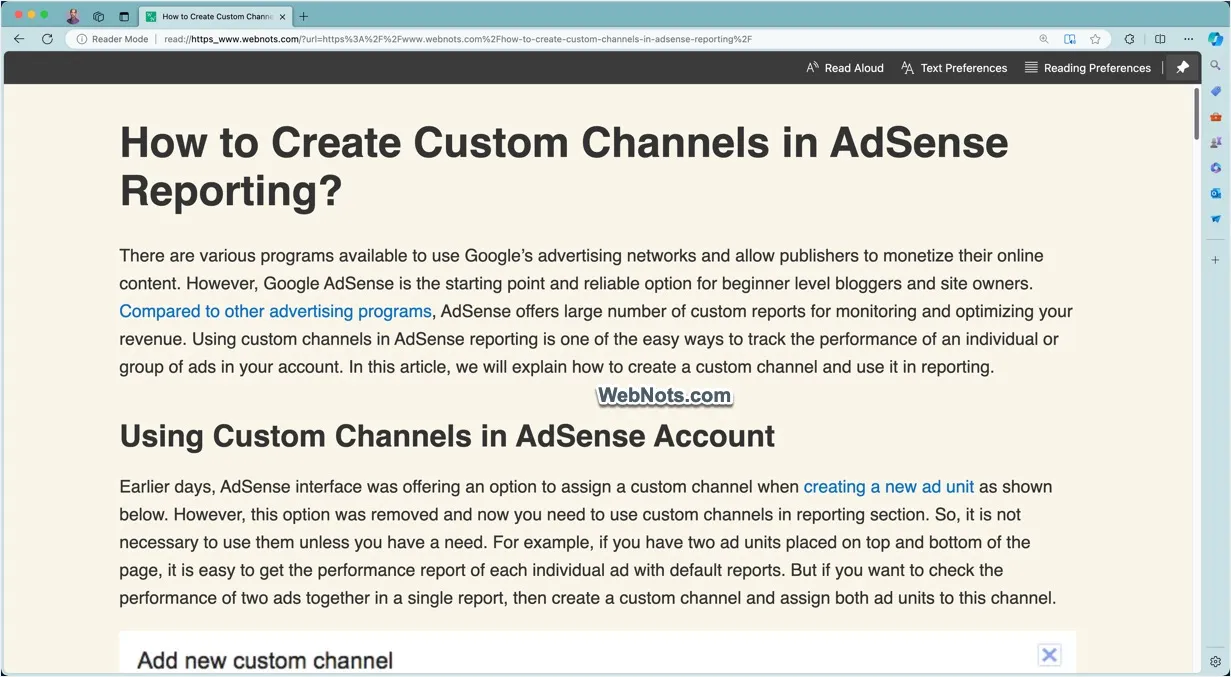Open the Outlook sidebar icon
Screen dimensions: 1231x677
point(1216,193)
